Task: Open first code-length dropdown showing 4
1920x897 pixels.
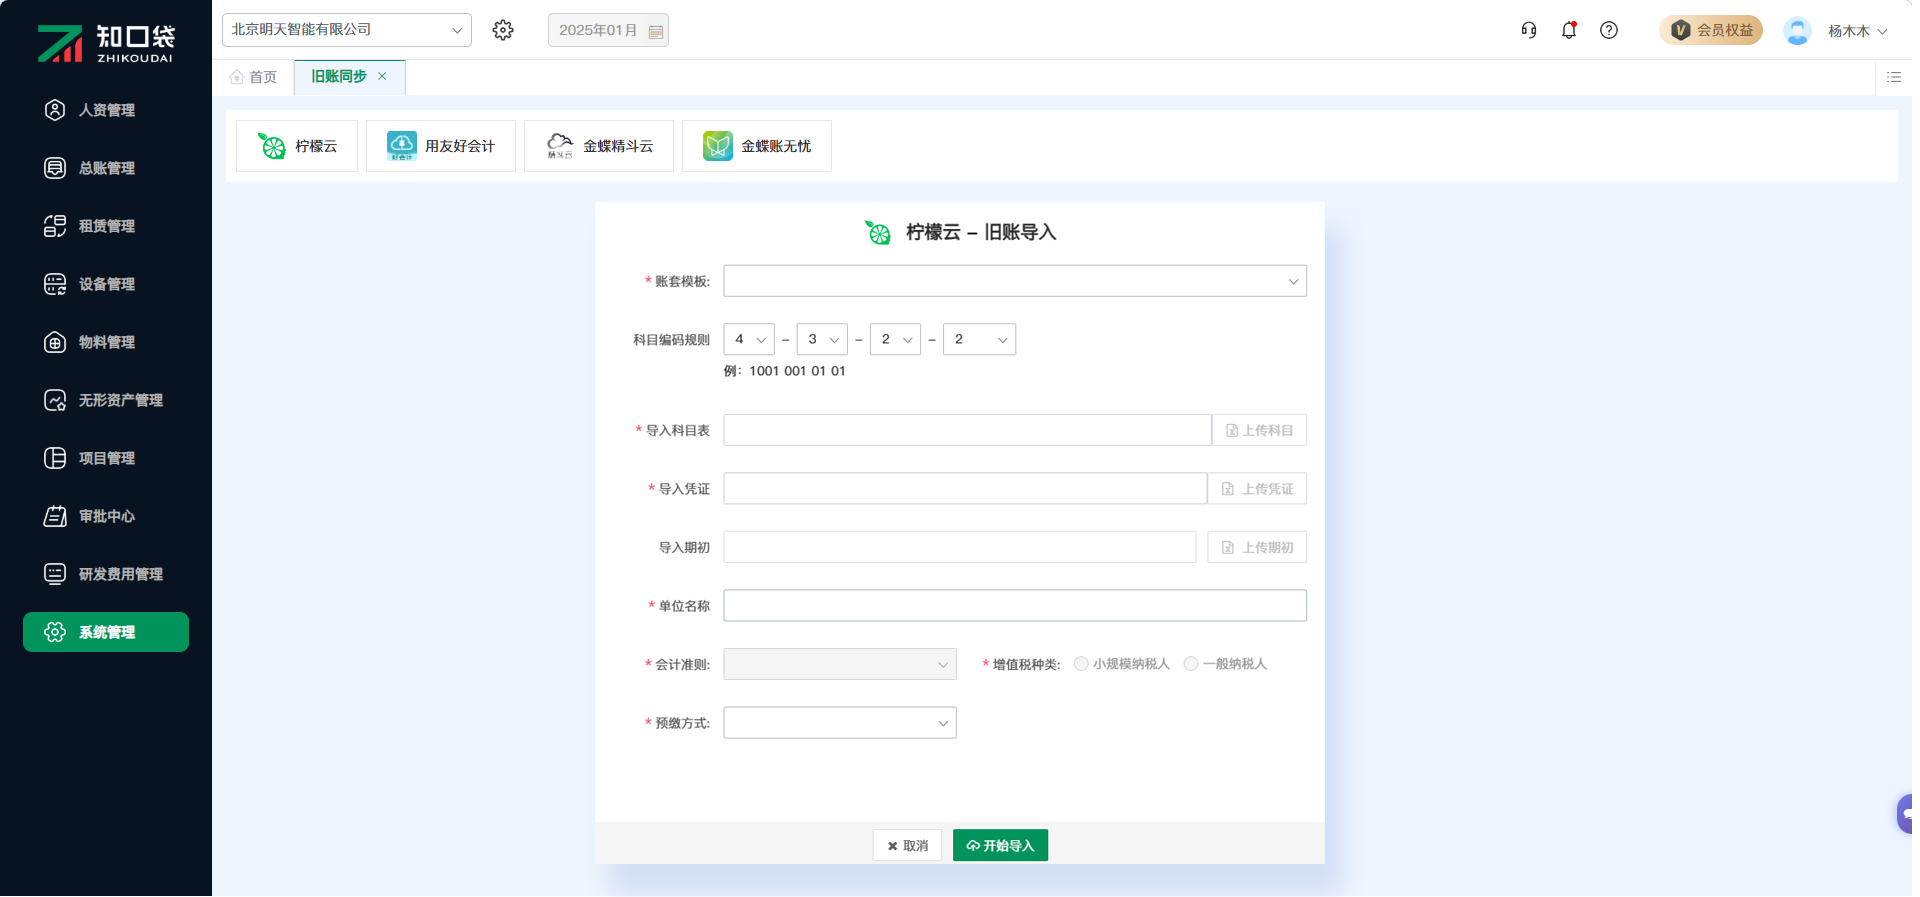Action: pos(749,339)
